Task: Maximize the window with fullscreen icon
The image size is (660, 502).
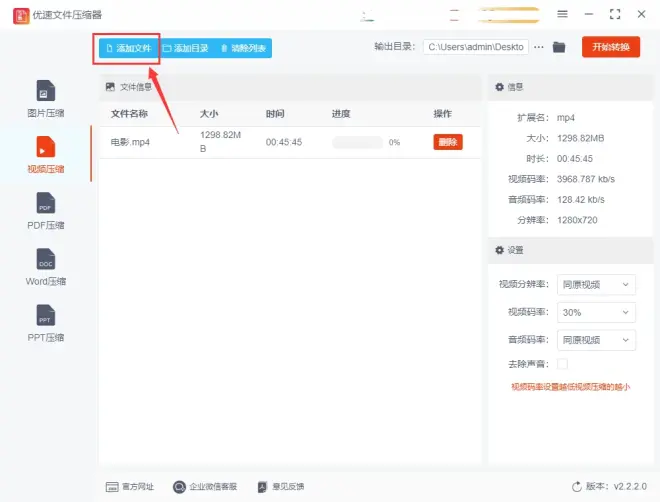Action: pos(615,14)
